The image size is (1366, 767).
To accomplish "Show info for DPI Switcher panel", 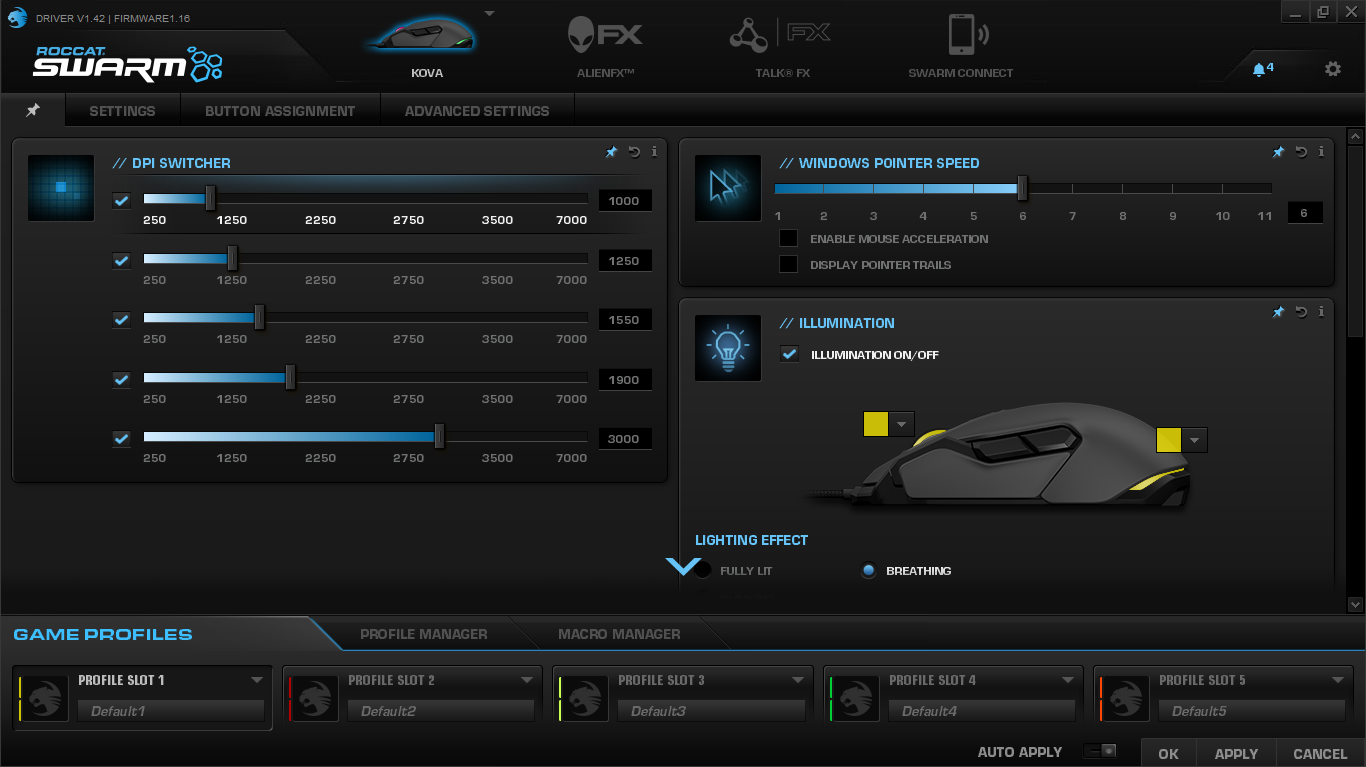I will coord(654,152).
